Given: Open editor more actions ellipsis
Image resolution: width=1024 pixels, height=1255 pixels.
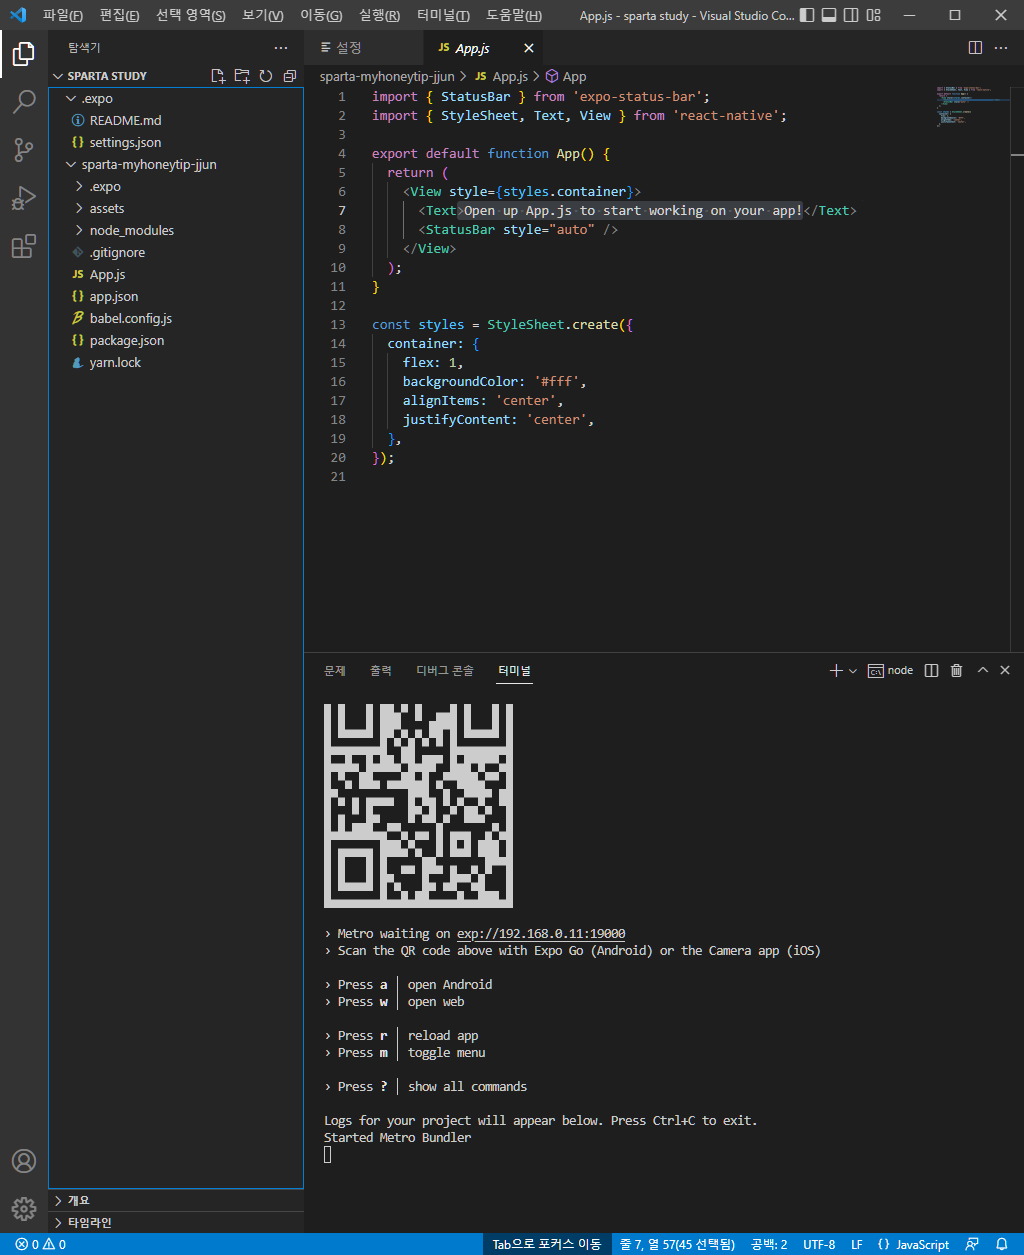Looking at the screenshot, I should point(1001,48).
